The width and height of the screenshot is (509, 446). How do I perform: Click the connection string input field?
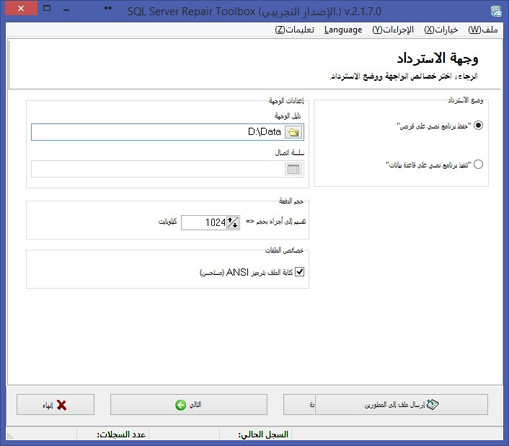pos(167,169)
